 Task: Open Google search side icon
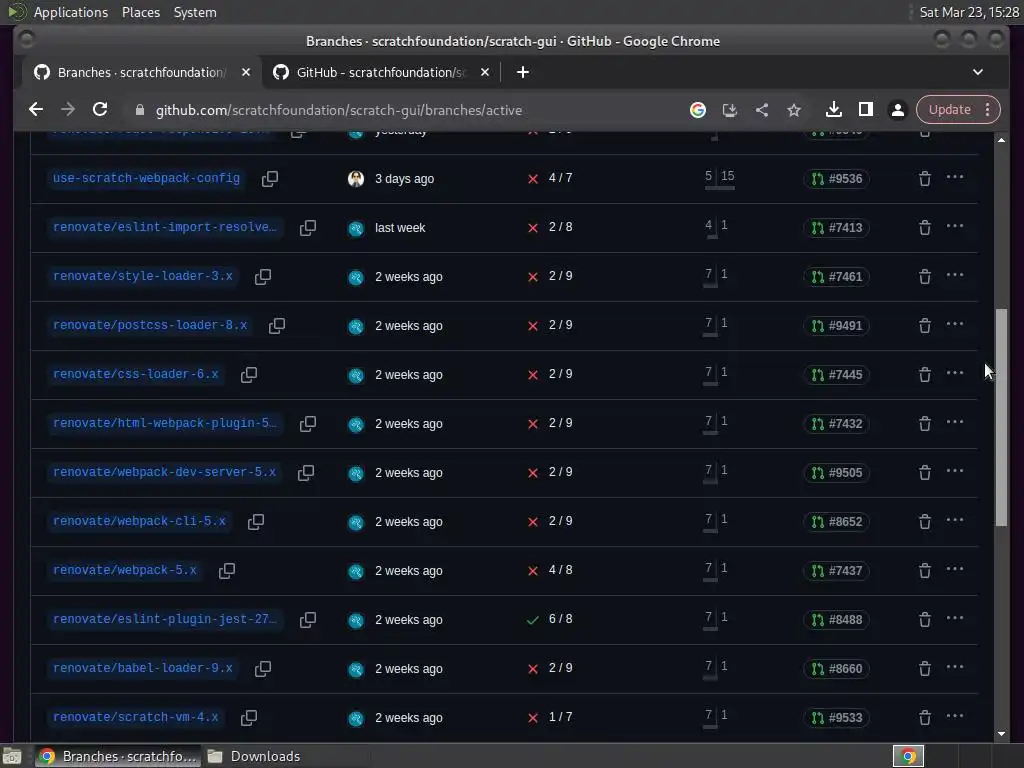tap(697, 110)
